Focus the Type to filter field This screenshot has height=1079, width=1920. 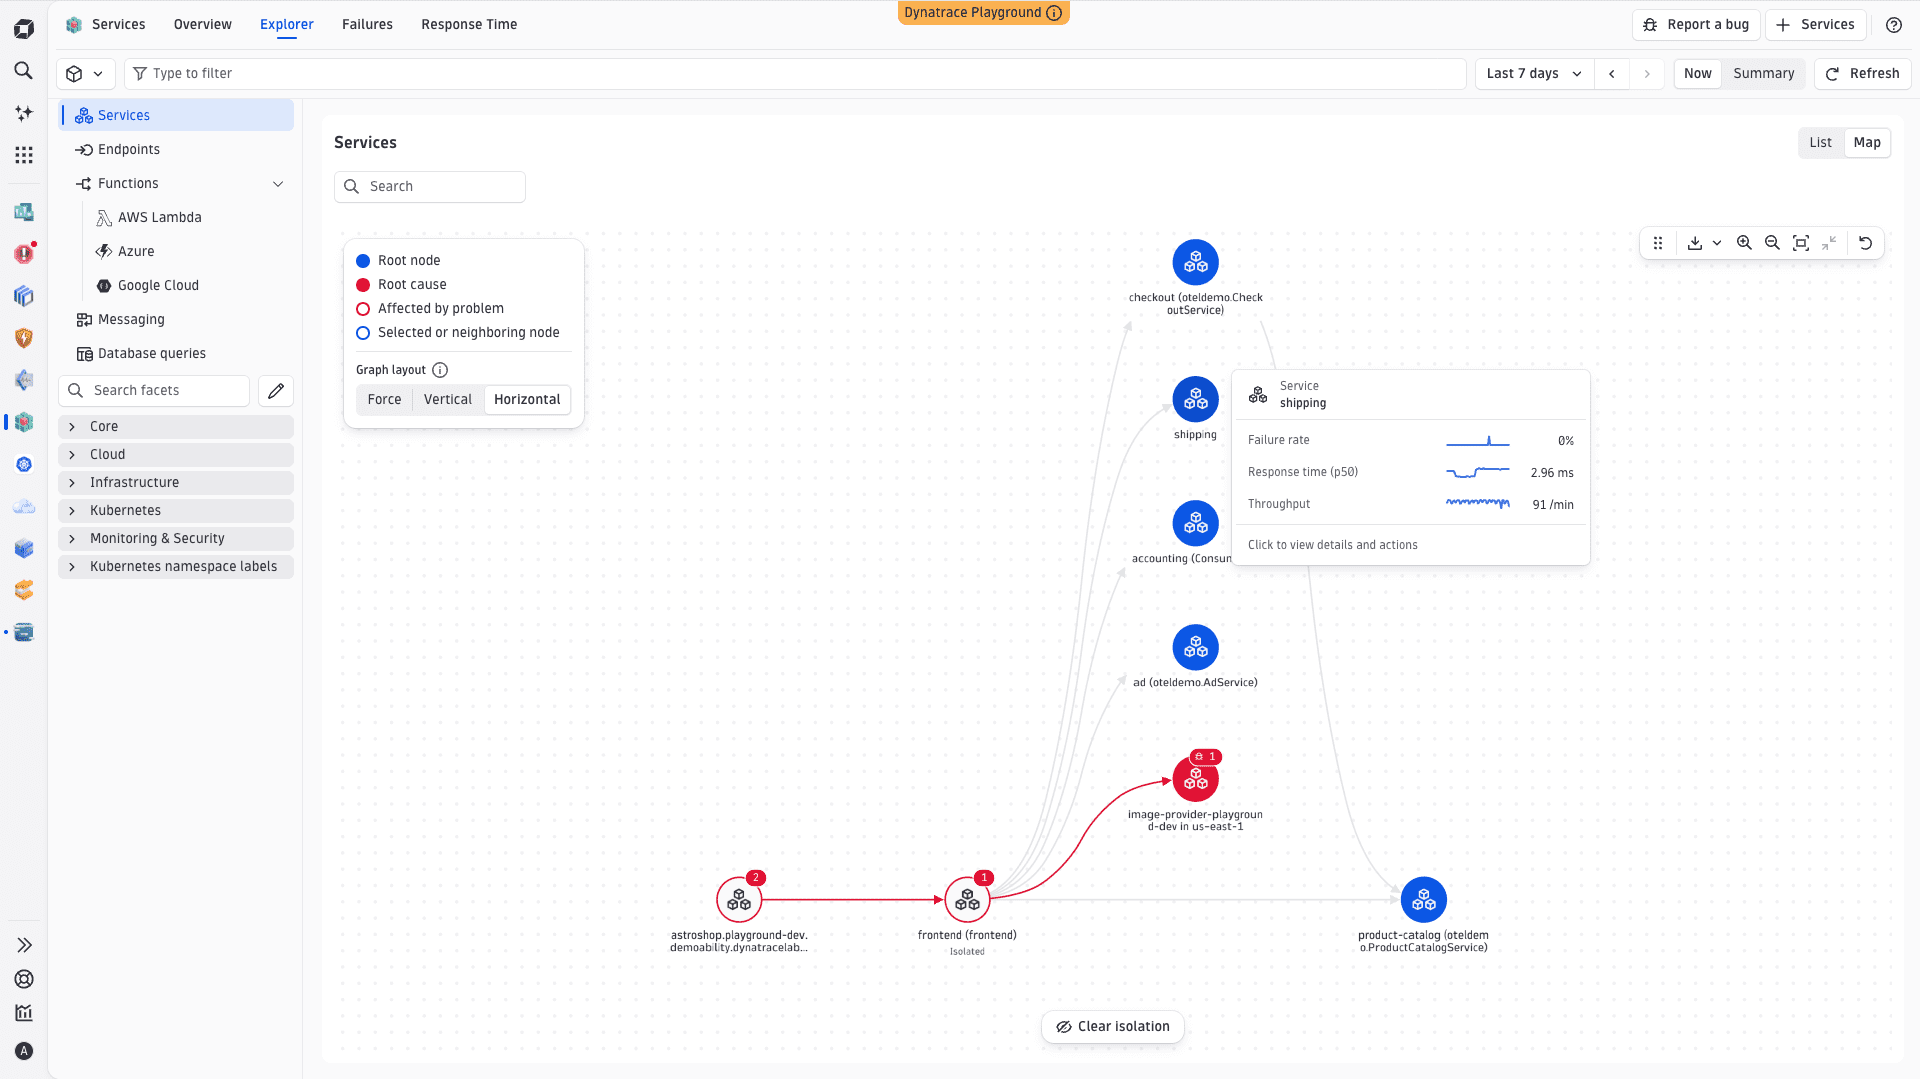(x=795, y=74)
